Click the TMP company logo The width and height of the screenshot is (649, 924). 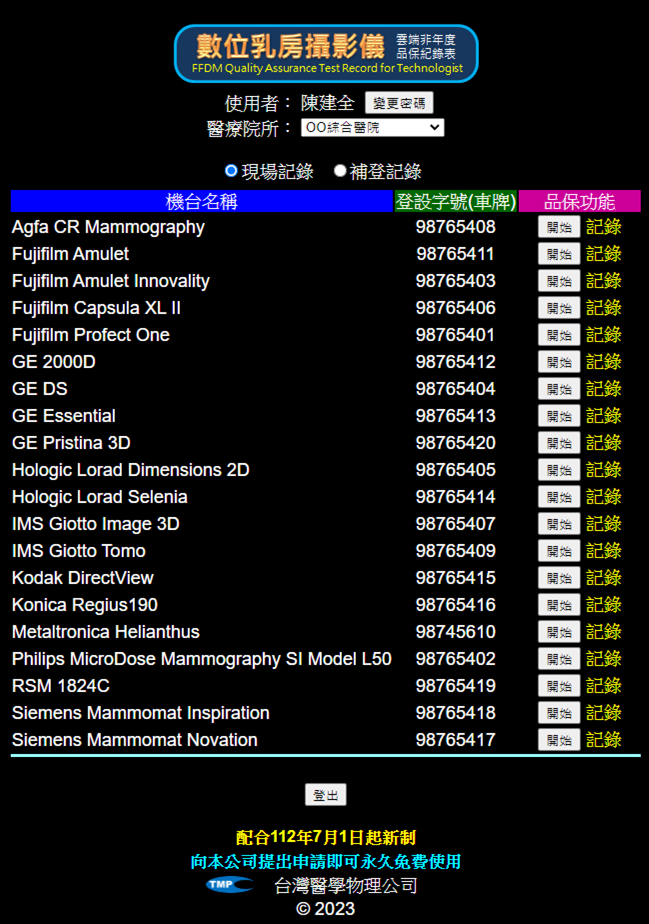point(229,885)
